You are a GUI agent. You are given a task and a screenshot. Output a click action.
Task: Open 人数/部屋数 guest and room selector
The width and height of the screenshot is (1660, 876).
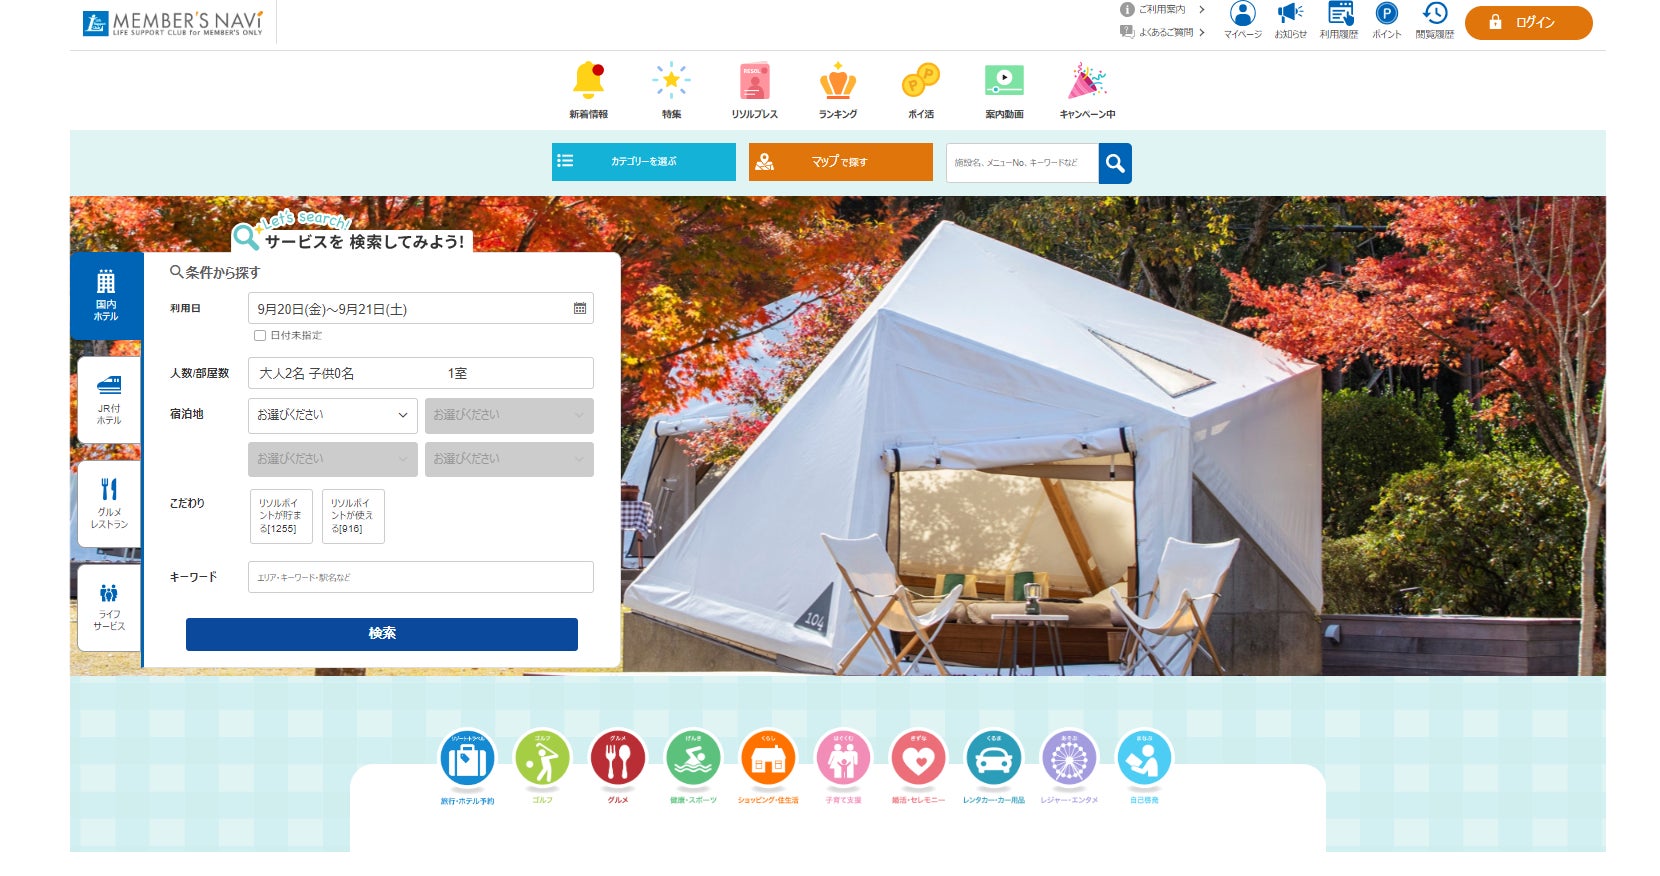click(421, 373)
